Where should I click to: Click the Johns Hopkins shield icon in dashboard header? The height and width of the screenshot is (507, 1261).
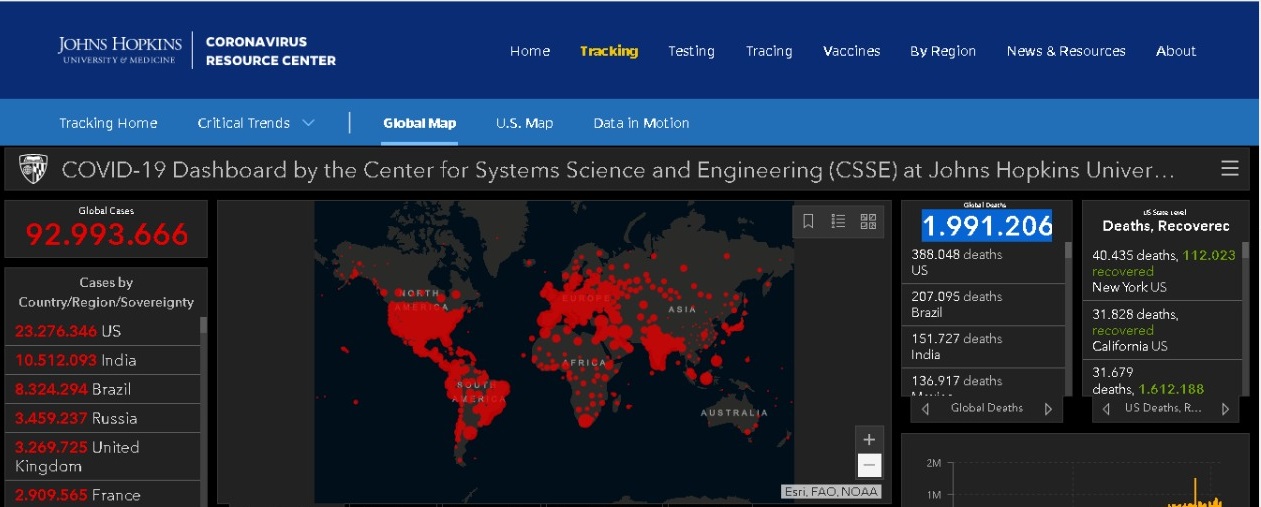pos(33,170)
